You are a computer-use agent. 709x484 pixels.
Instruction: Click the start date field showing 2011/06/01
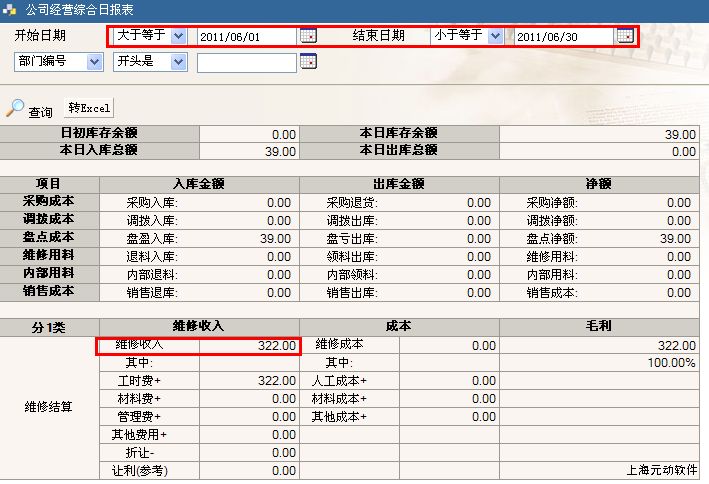click(246, 36)
